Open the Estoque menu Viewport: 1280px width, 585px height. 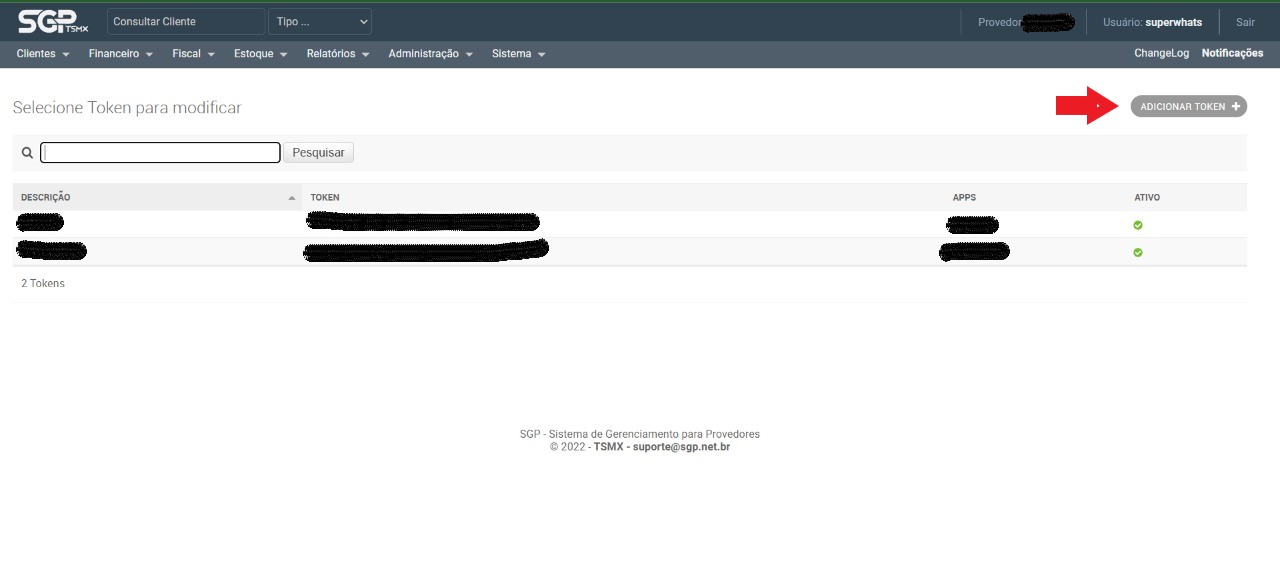pyautogui.click(x=260, y=54)
